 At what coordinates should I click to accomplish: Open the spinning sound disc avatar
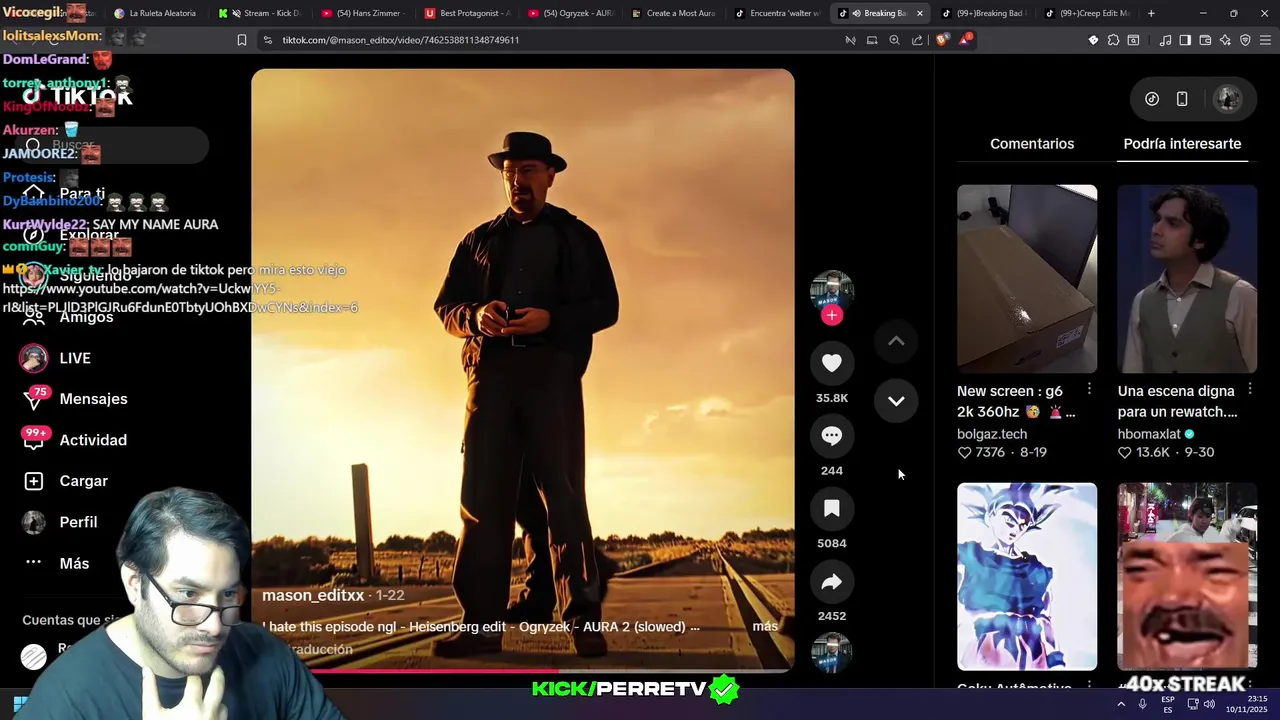coord(831,652)
